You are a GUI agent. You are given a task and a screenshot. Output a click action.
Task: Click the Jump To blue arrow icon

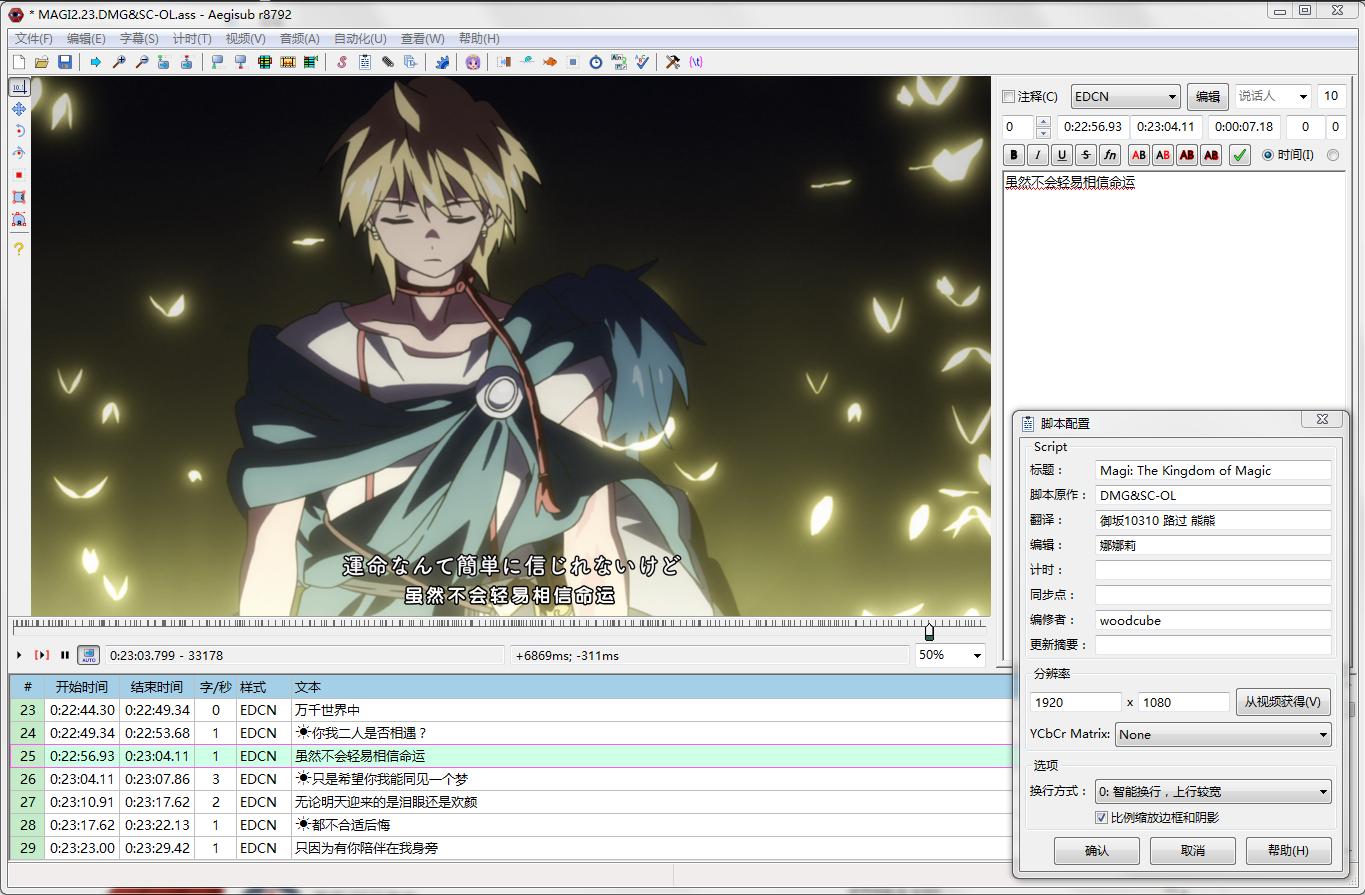pyautogui.click(x=95, y=62)
